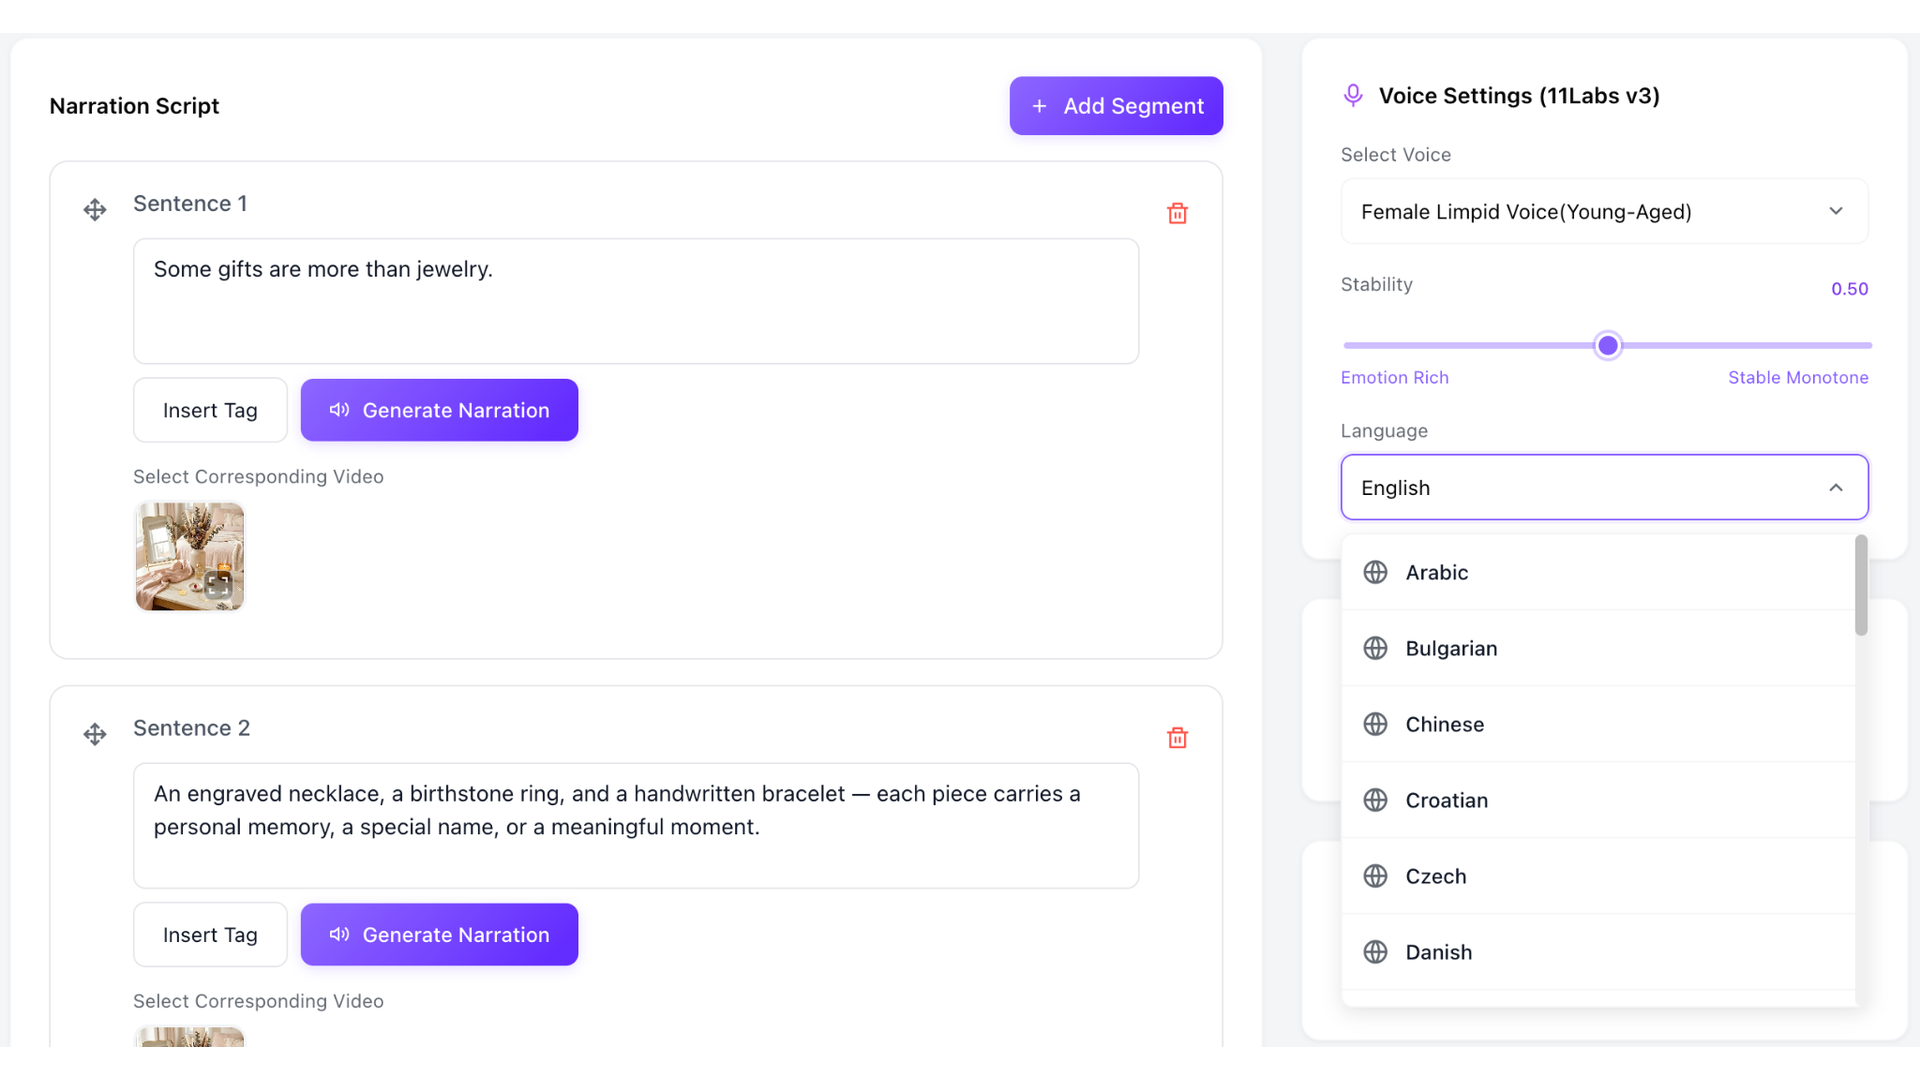Delete Sentence 2 with the trash icon
The height and width of the screenshot is (1080, 1920).
tap(1177, 738)
